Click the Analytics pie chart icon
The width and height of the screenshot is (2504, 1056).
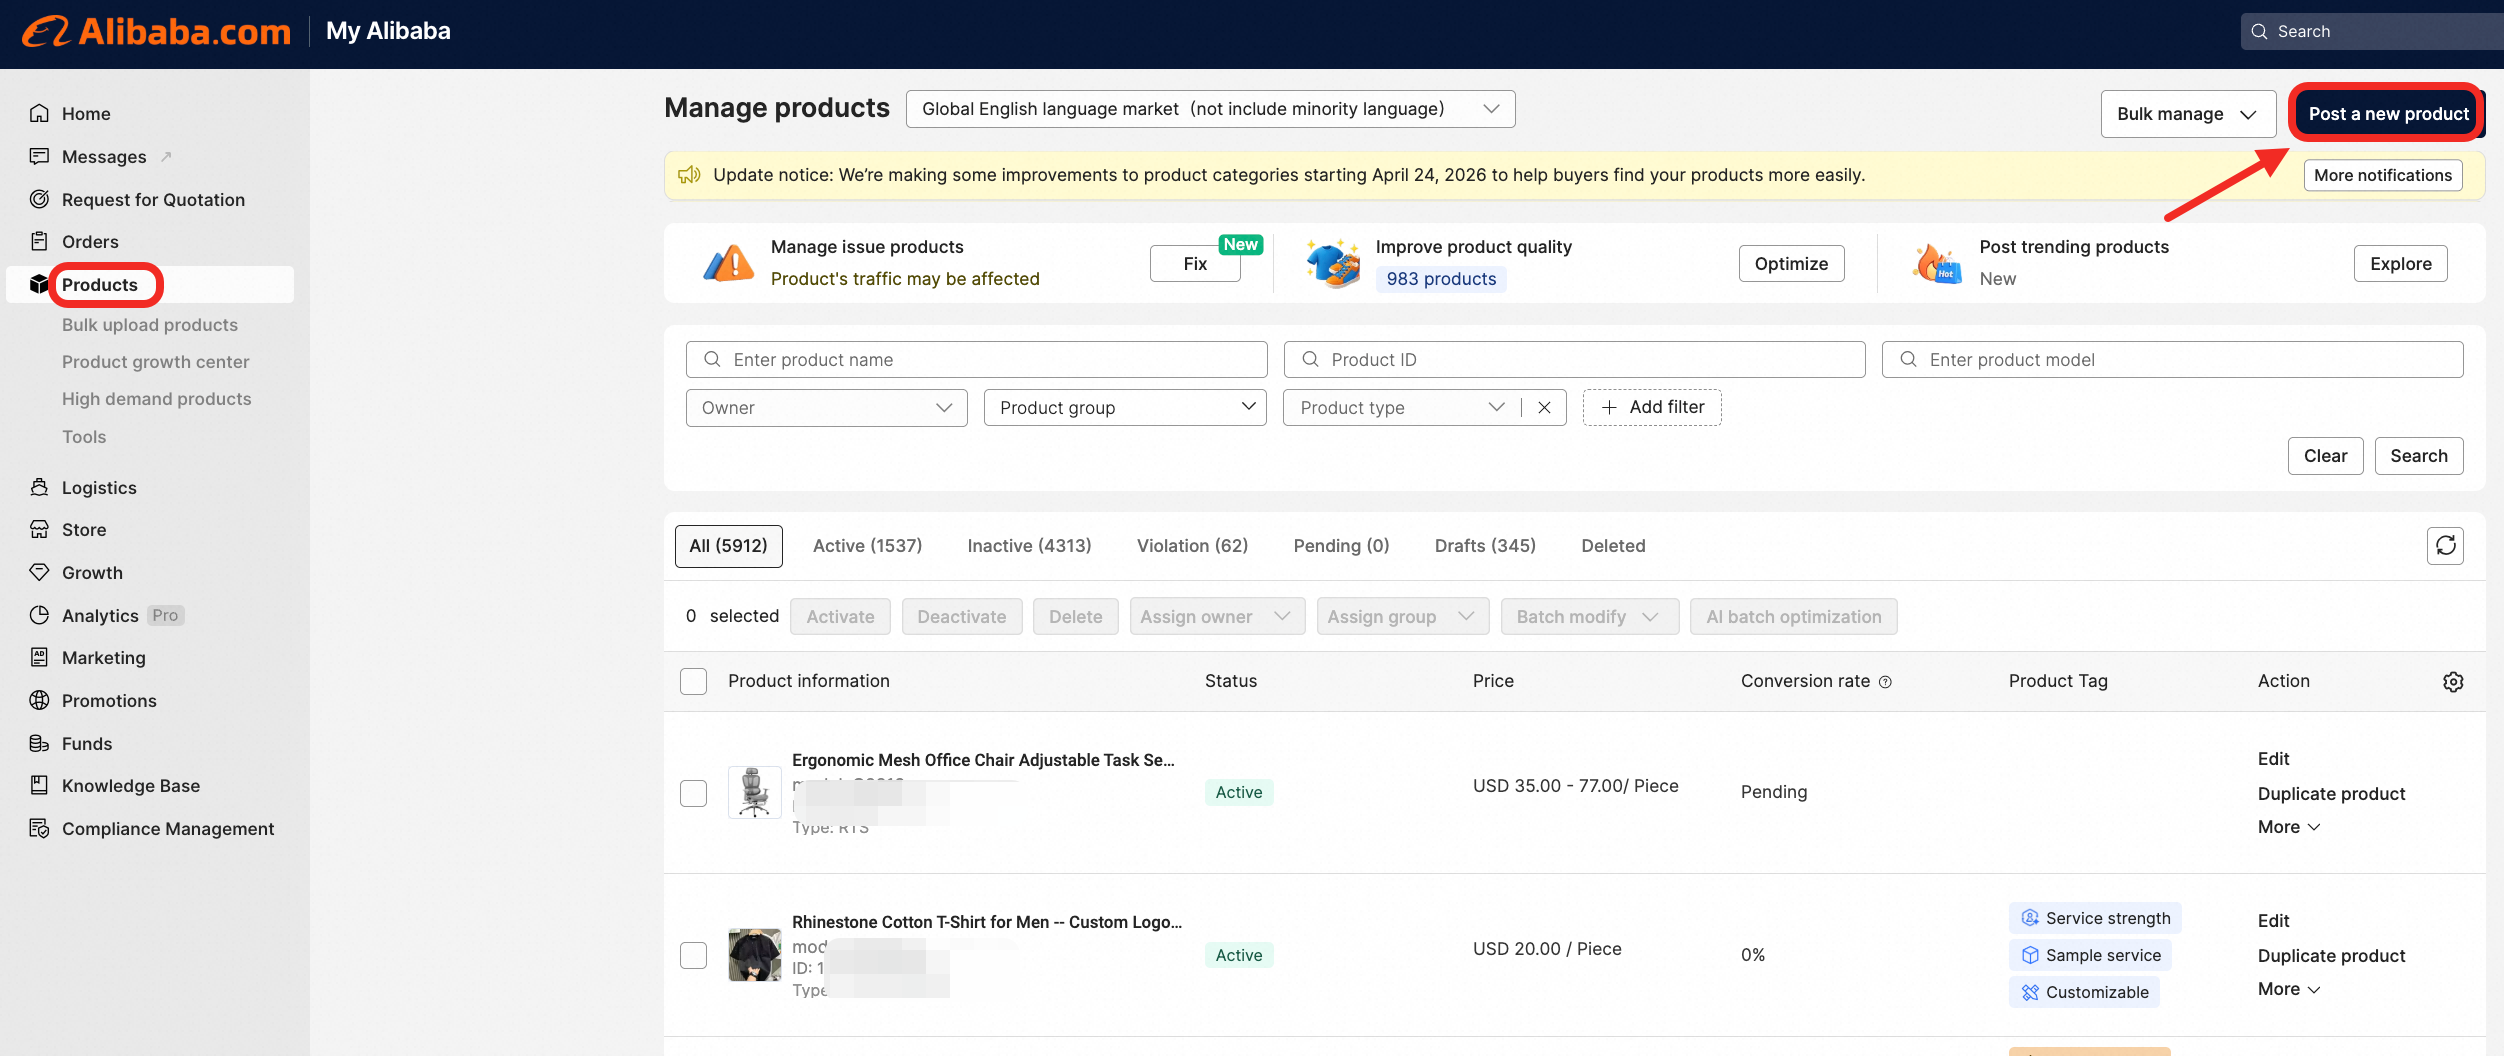[39, 615]
